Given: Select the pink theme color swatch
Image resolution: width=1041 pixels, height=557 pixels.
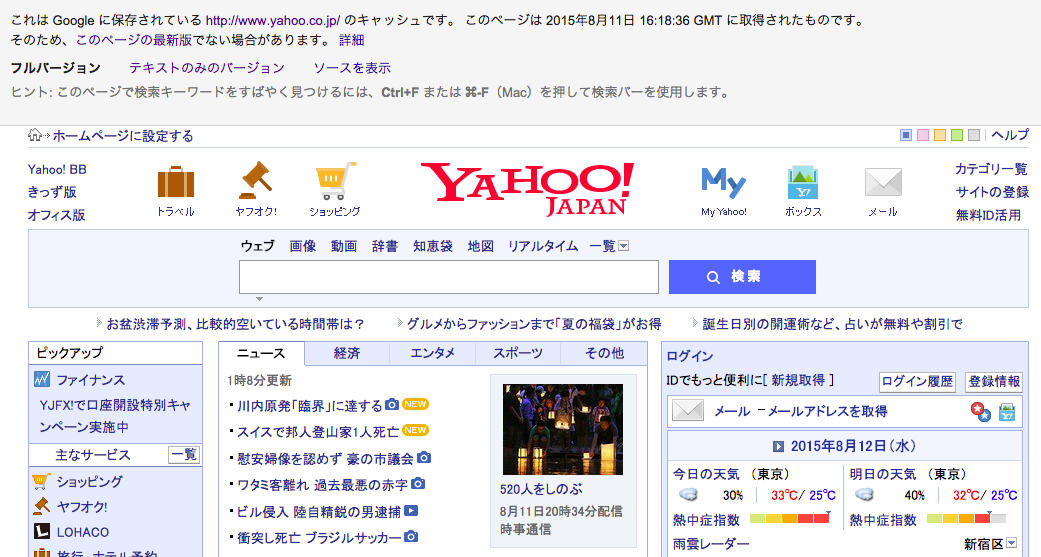Looking at the screenshot, I should coord(923,135).
